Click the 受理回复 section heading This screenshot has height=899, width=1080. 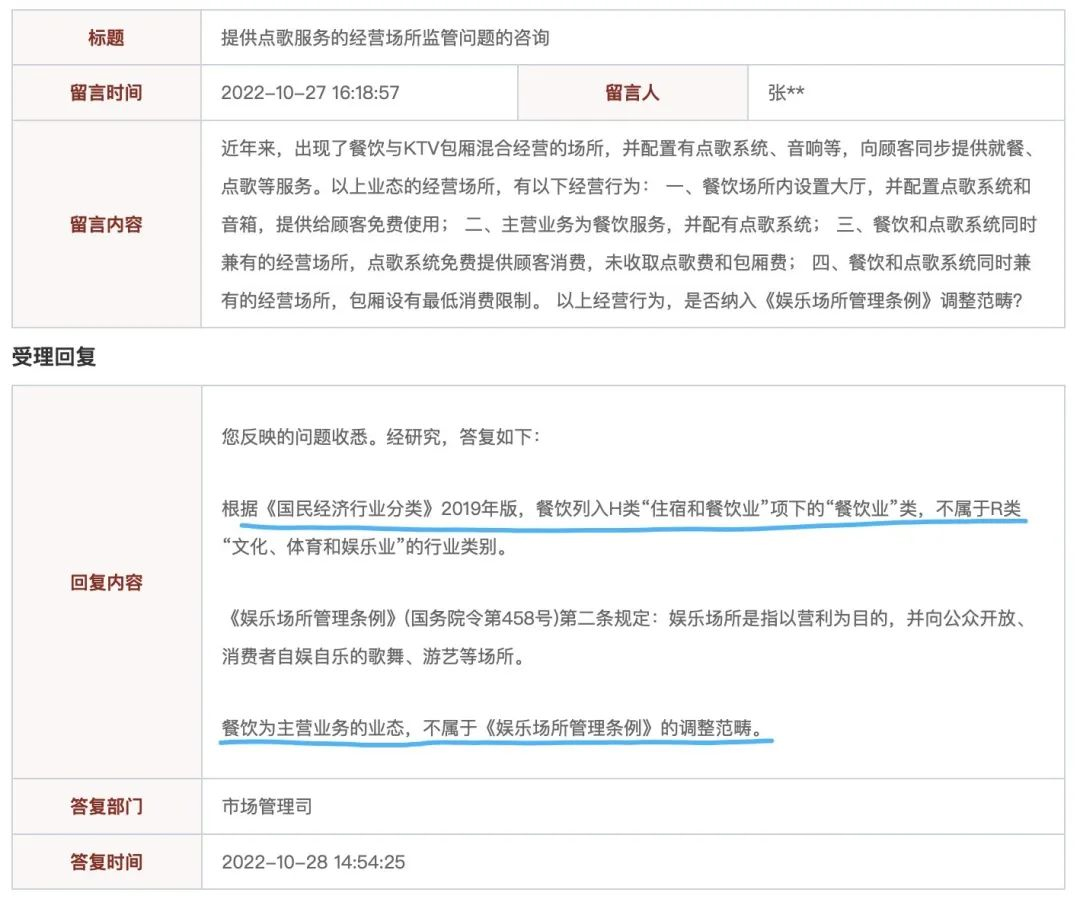54,357
